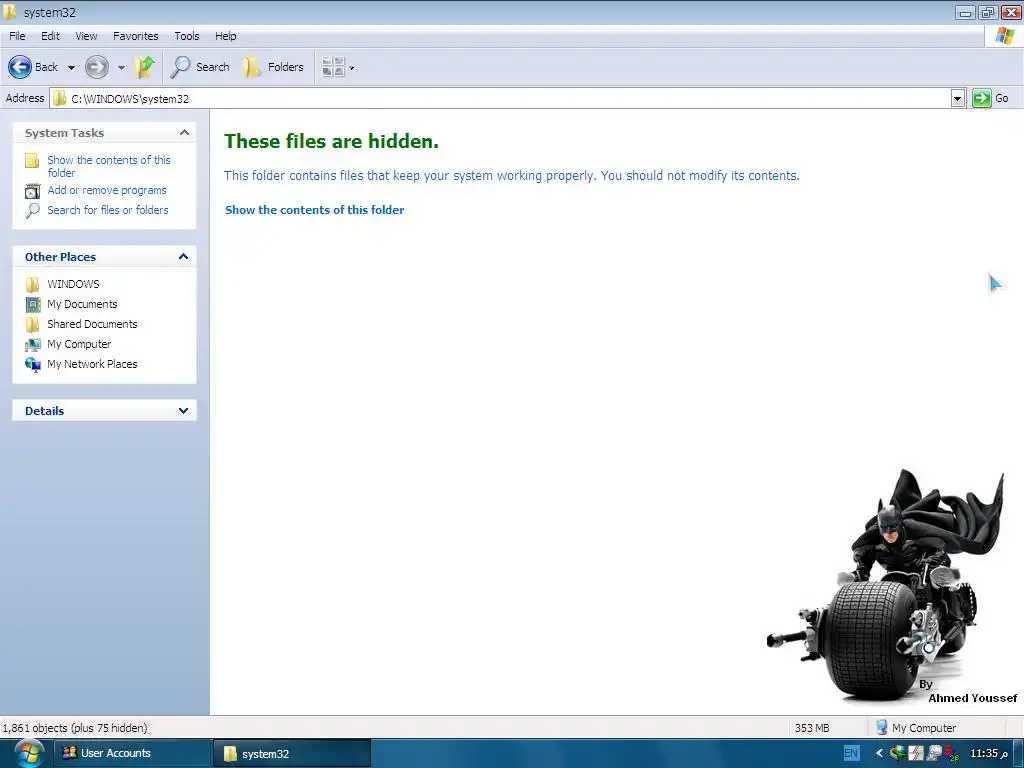
Task: Collapse the Other Places panel
Action: 184,257
